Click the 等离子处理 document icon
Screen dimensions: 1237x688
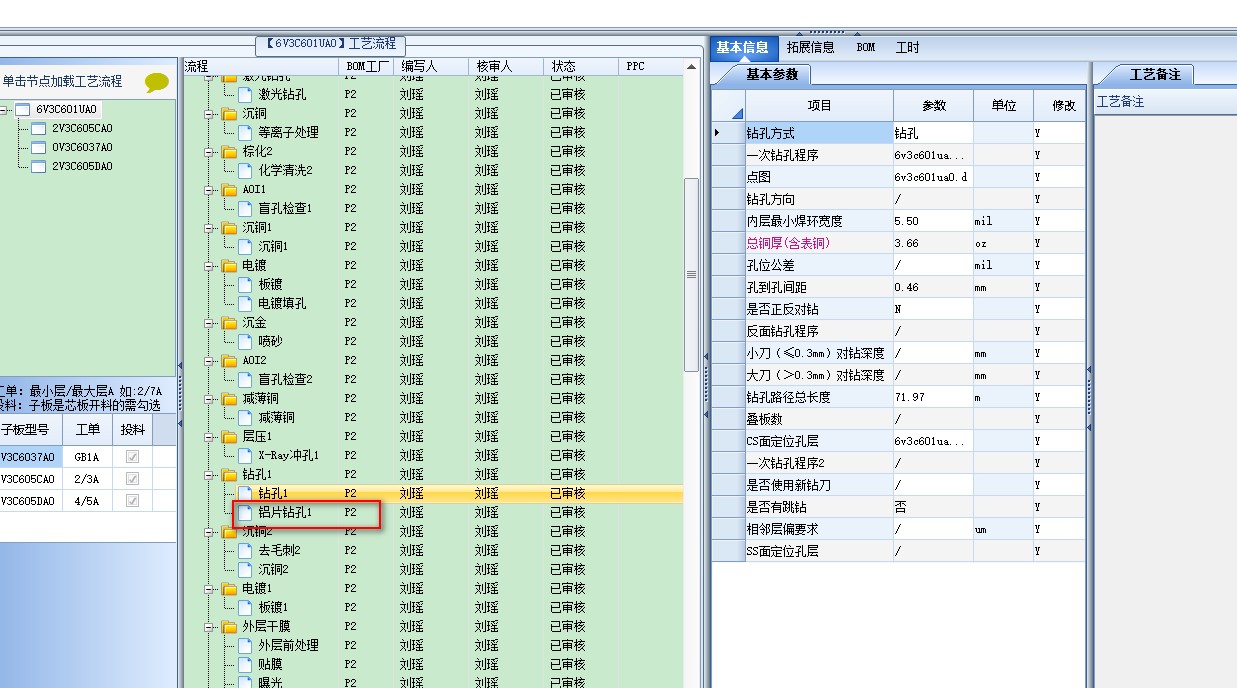tap(245, 132)
